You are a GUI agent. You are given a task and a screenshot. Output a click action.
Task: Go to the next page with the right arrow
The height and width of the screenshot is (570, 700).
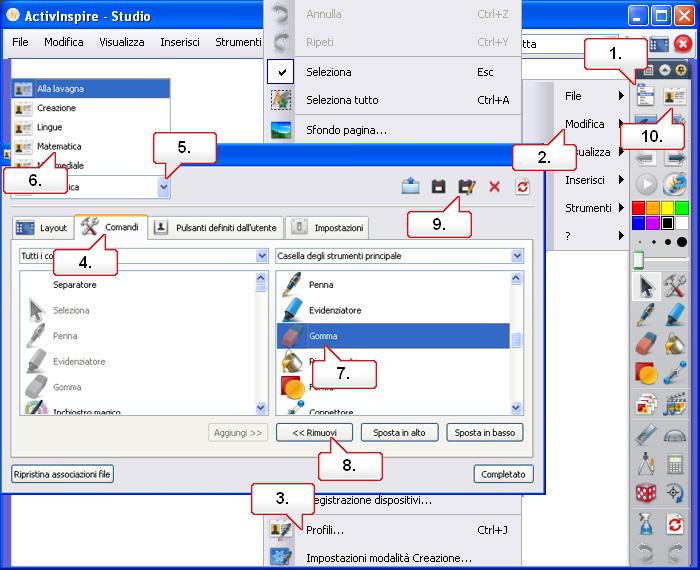pyautogui.click(x=675, y=158)
